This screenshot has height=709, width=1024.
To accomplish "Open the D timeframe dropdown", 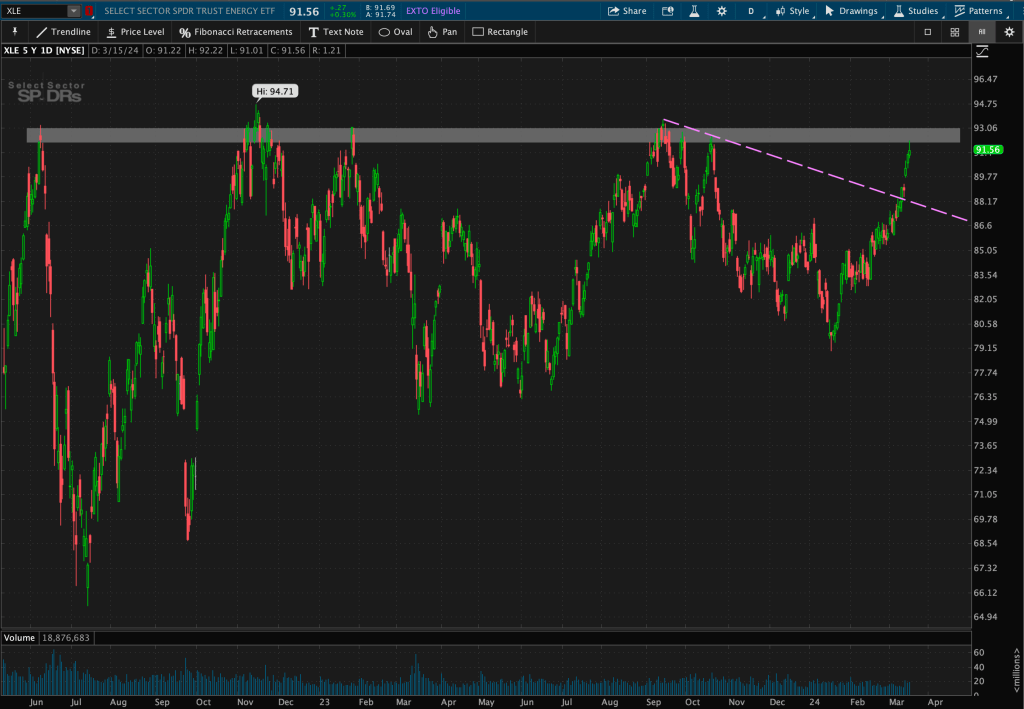I will tap(751, 11).
